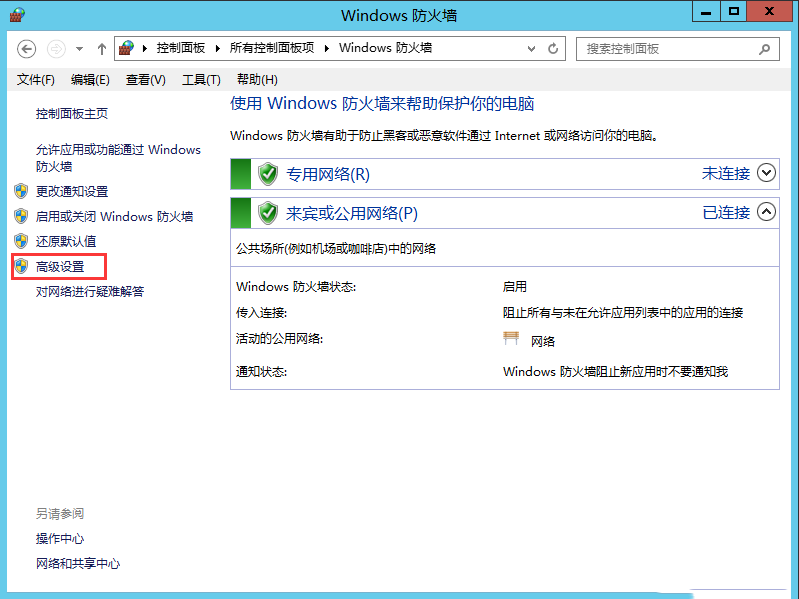Screen dimensions: 799x599
Task: Click 传入连接: label
Action: tap(261, 313)
